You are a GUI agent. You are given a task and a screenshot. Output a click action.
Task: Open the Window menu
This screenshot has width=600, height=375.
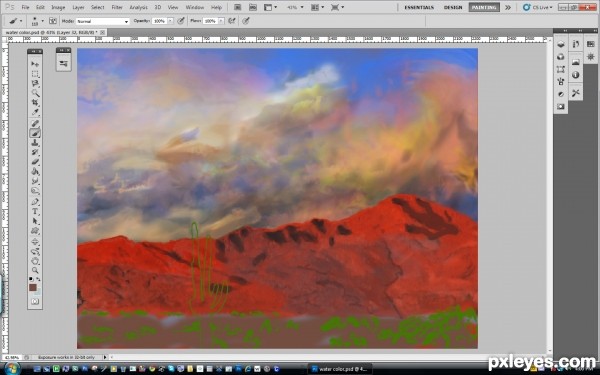coord(194,7)
